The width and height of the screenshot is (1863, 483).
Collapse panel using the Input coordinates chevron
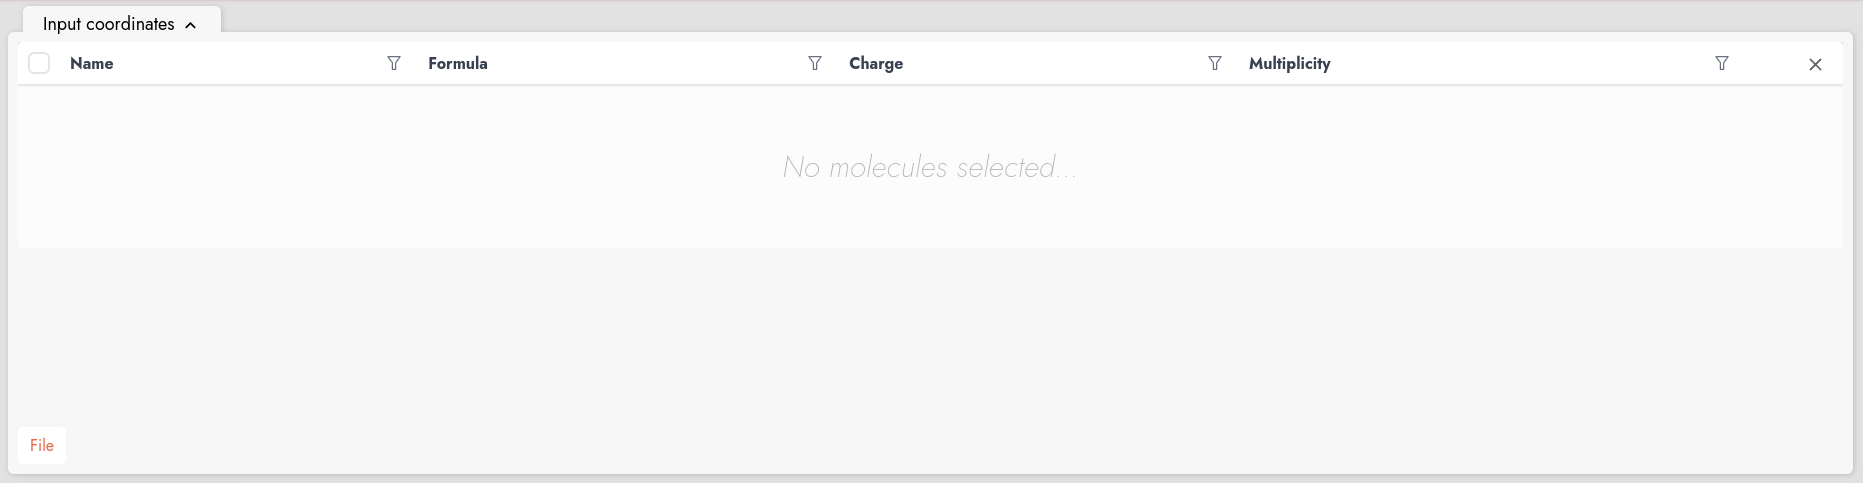click(x=191, y=25)
